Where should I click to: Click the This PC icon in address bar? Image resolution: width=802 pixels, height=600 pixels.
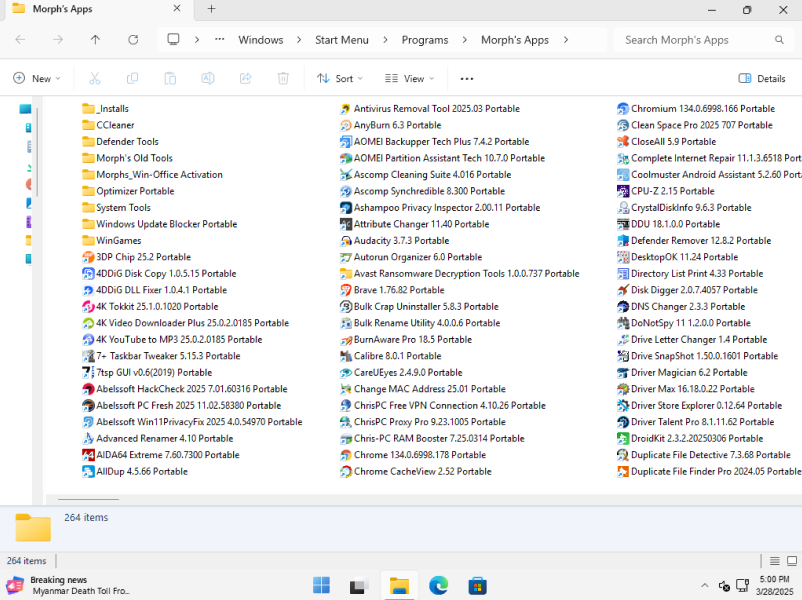pos(173,39)
